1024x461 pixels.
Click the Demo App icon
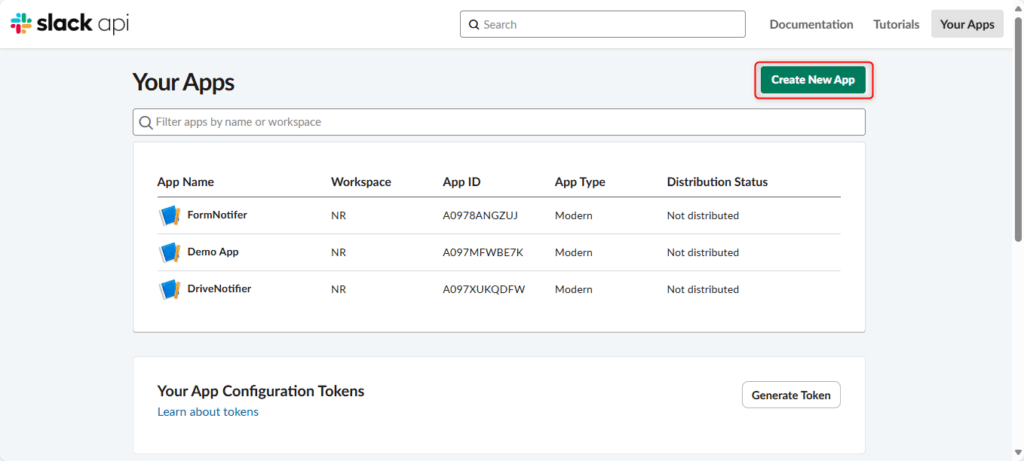coord(170,252)
